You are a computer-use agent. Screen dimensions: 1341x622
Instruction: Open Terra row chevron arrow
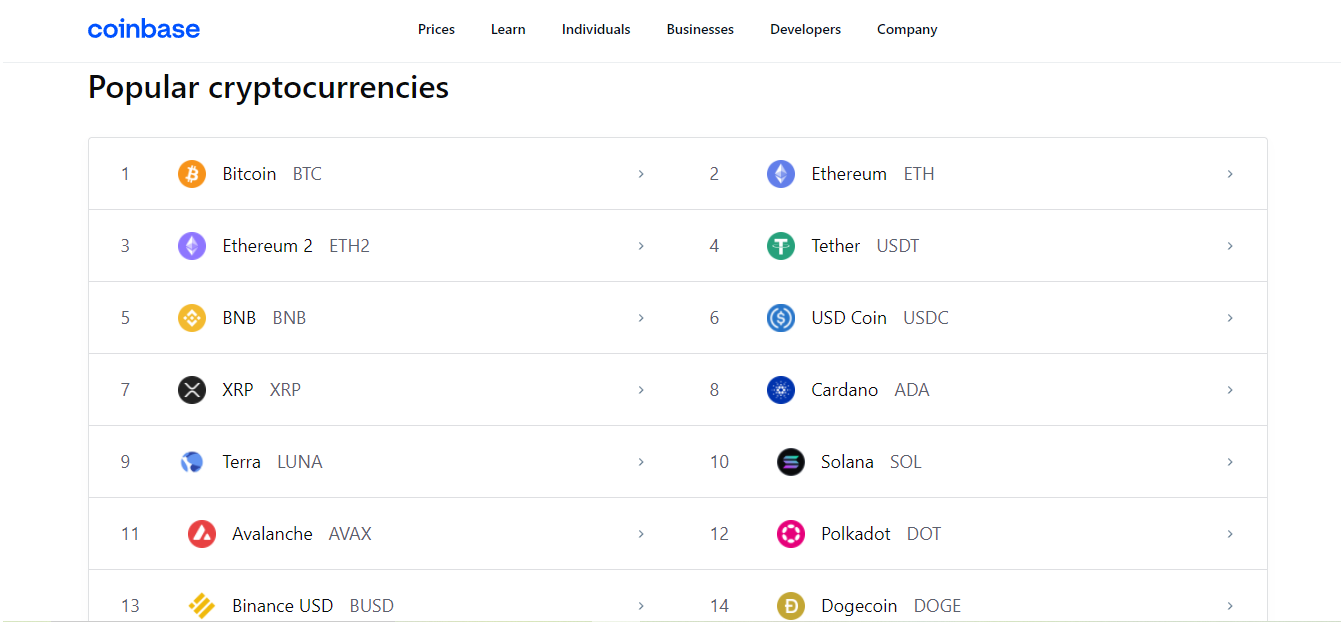(x=641, y=462)
